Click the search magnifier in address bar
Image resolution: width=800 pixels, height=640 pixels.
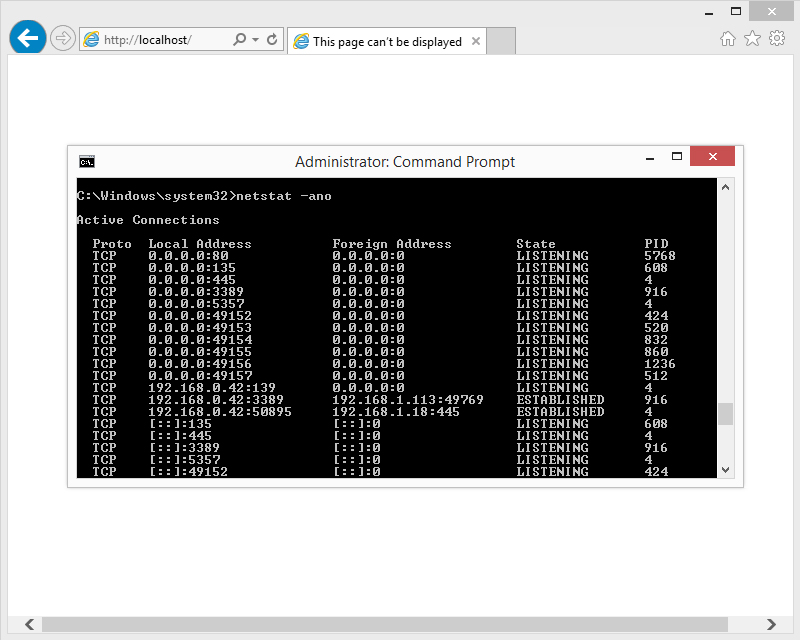point(239,39)
